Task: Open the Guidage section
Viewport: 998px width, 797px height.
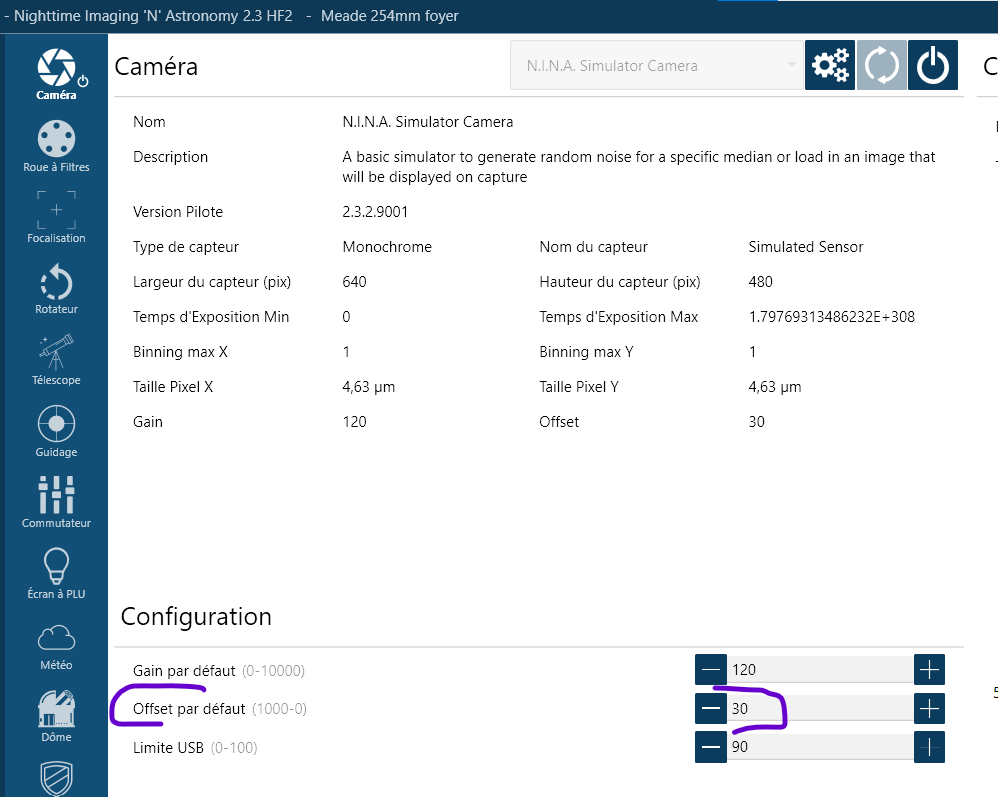Action: pos(56,430)
